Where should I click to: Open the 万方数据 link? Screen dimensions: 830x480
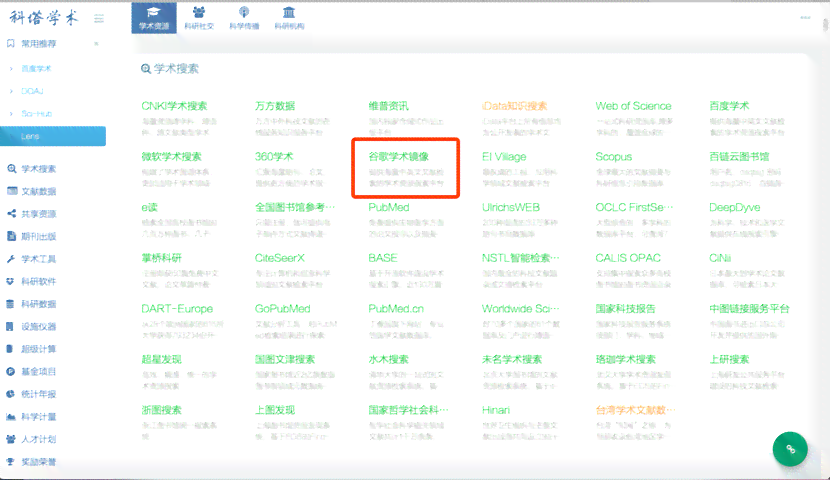tap(275, 106)
